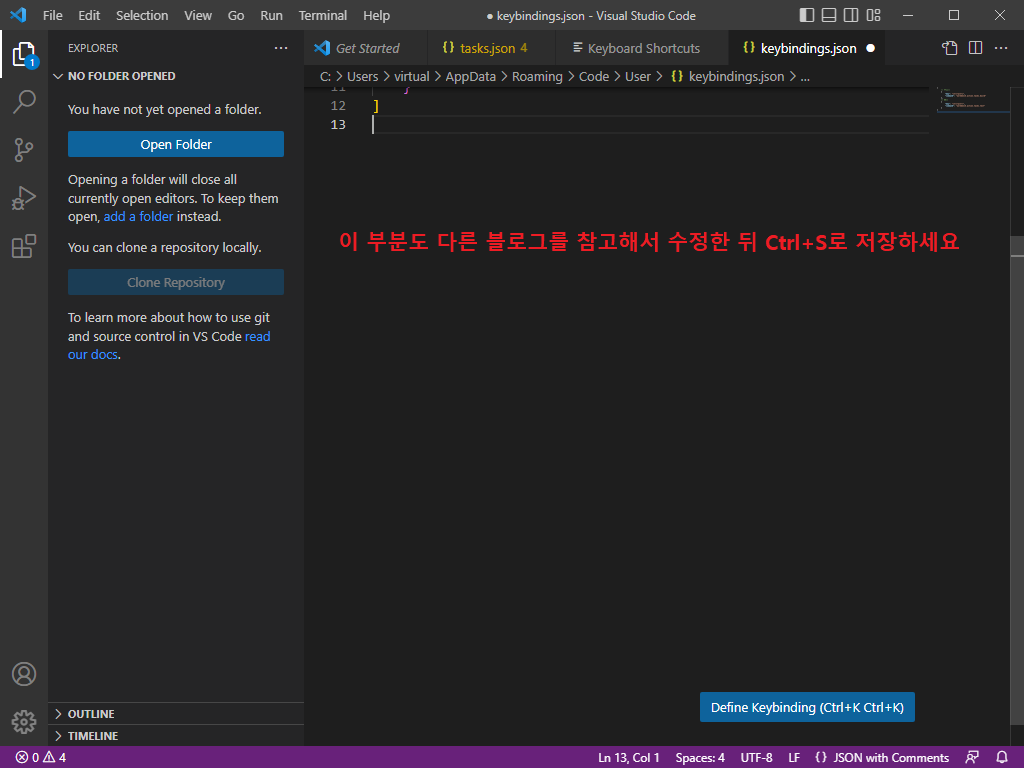This screenshot has height=768, width=1024.
Task: Click the AppData breadcrumb segment
Action: coord(470,76)
